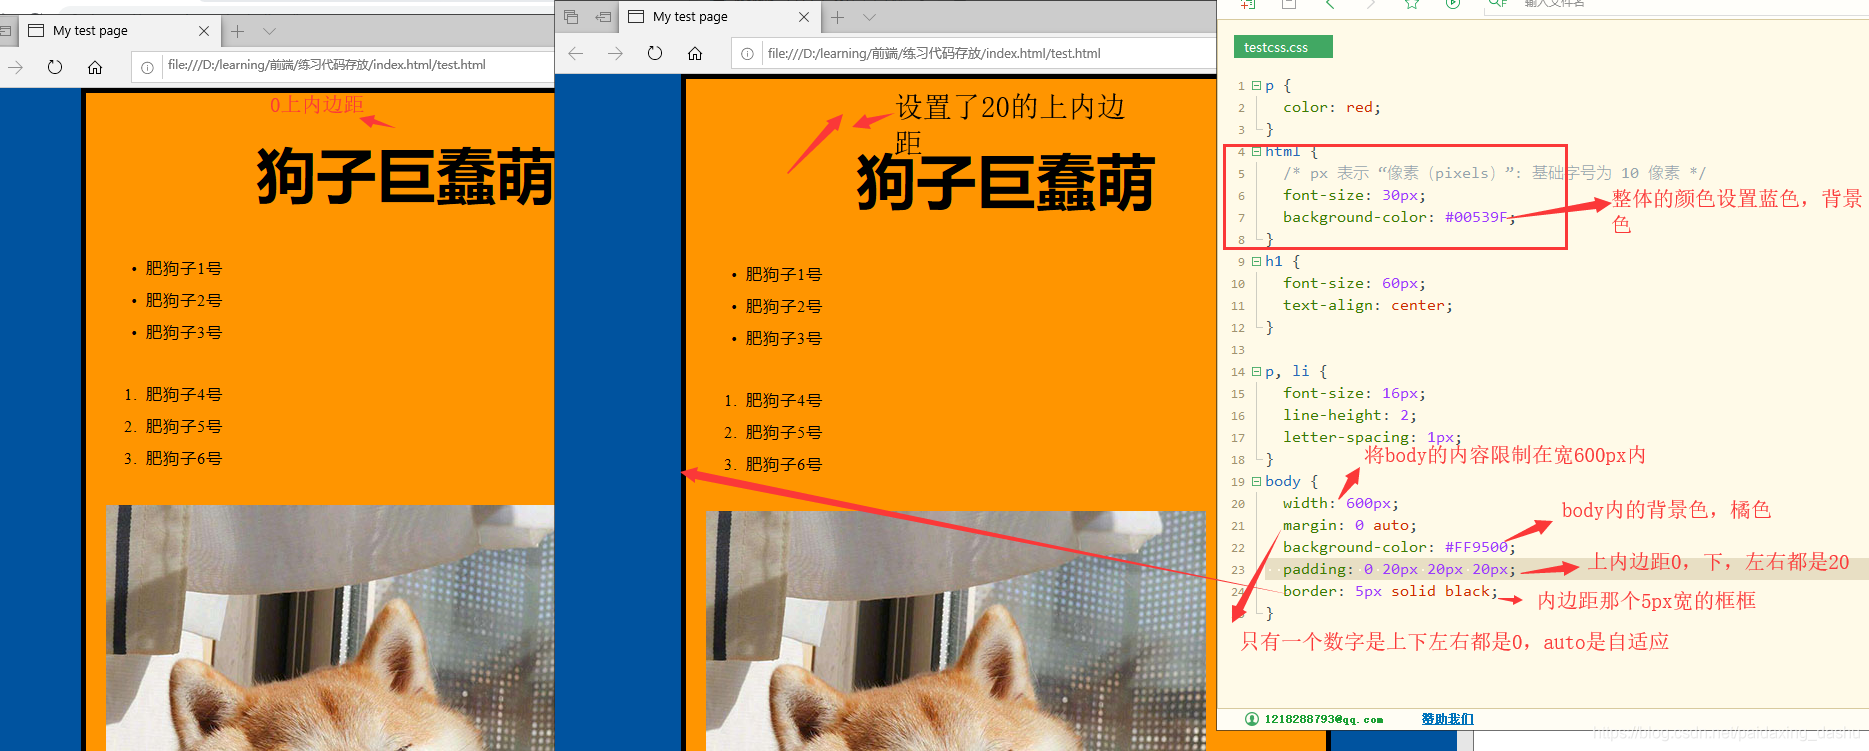Collapse the 'p, li' rule fold marker
The image size is (1869, 751).
click(x=1256, y=372)
